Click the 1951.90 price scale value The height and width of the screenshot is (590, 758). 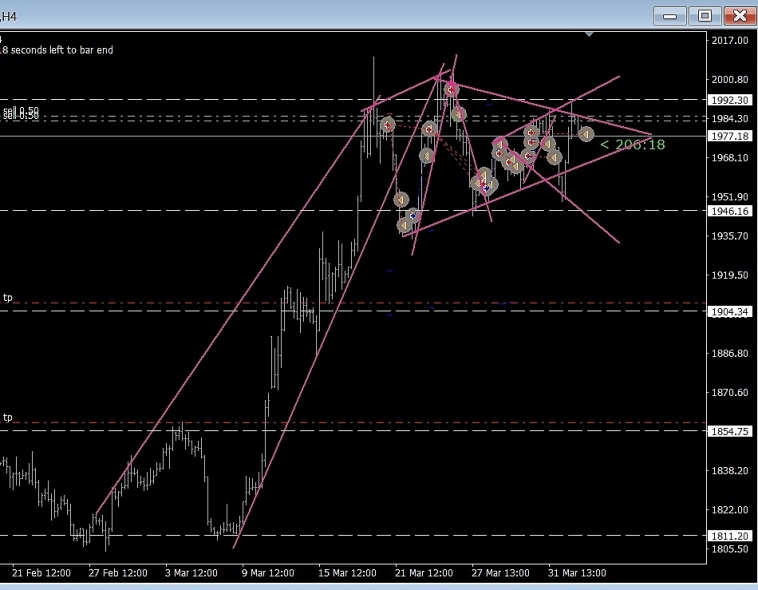[730, 197]
